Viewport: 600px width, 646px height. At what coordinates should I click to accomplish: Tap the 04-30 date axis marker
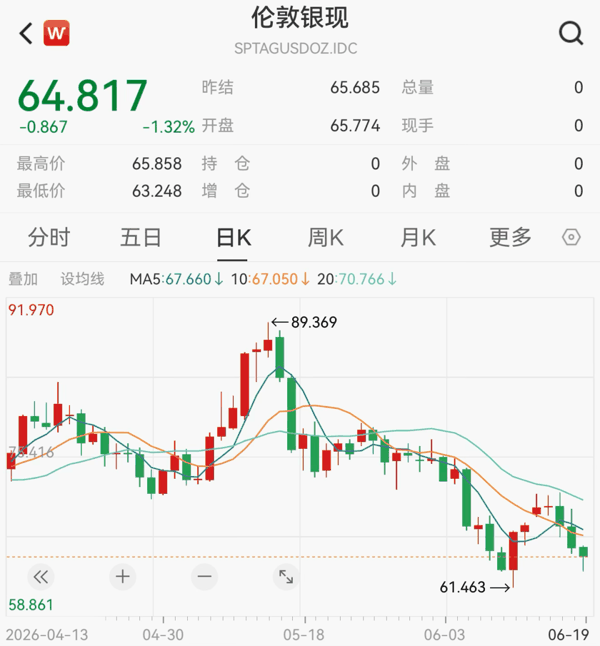(x=163, y=635)
